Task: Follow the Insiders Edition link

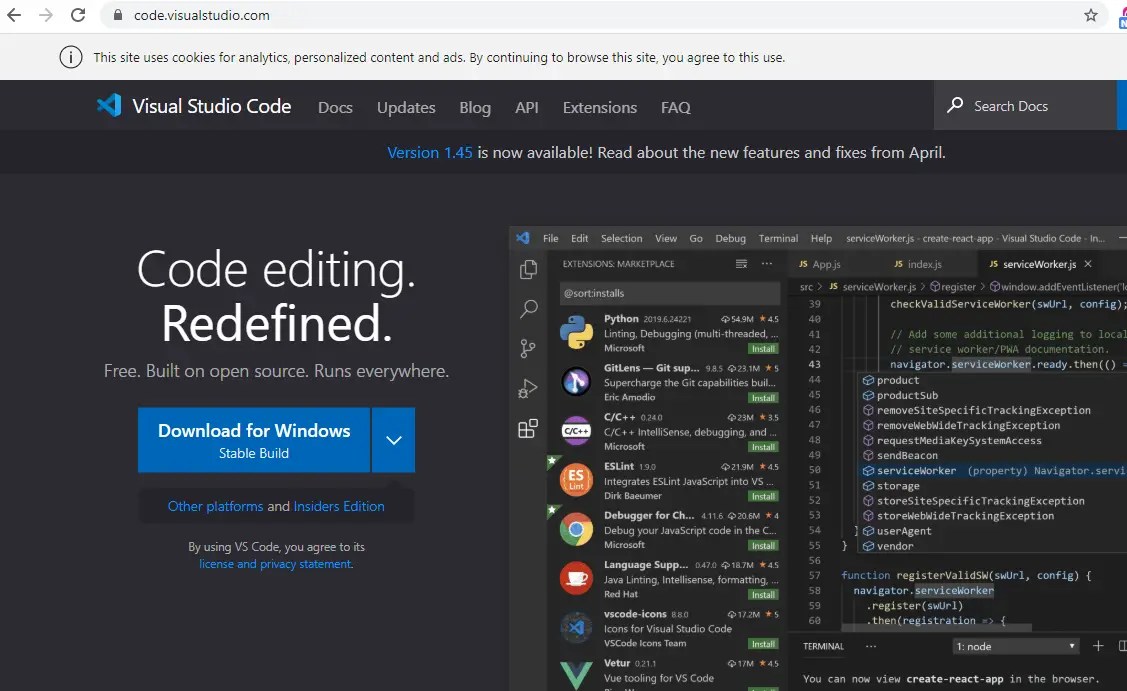Action: click(339, 506)
